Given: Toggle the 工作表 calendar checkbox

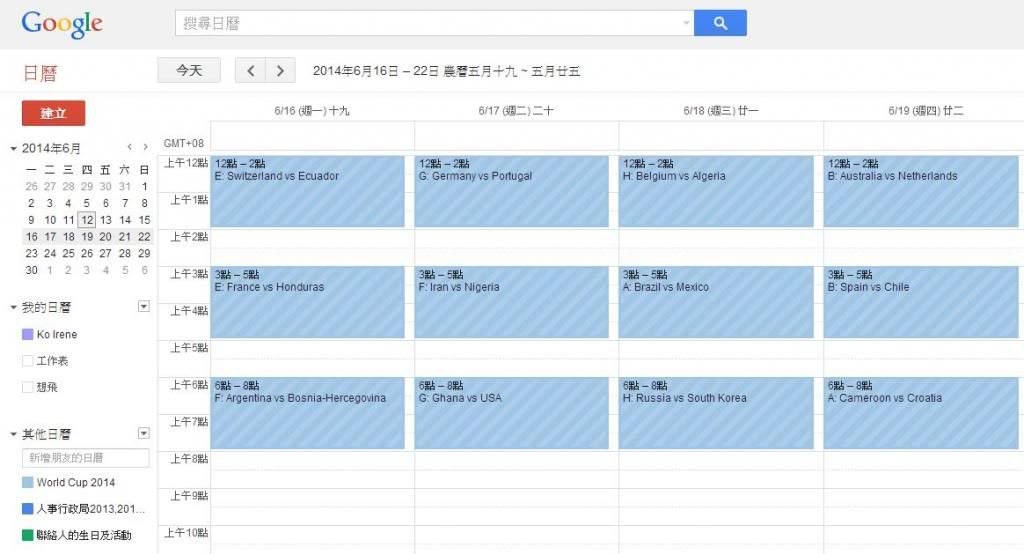Looking at the screenshot, I should tap(28, 361).
